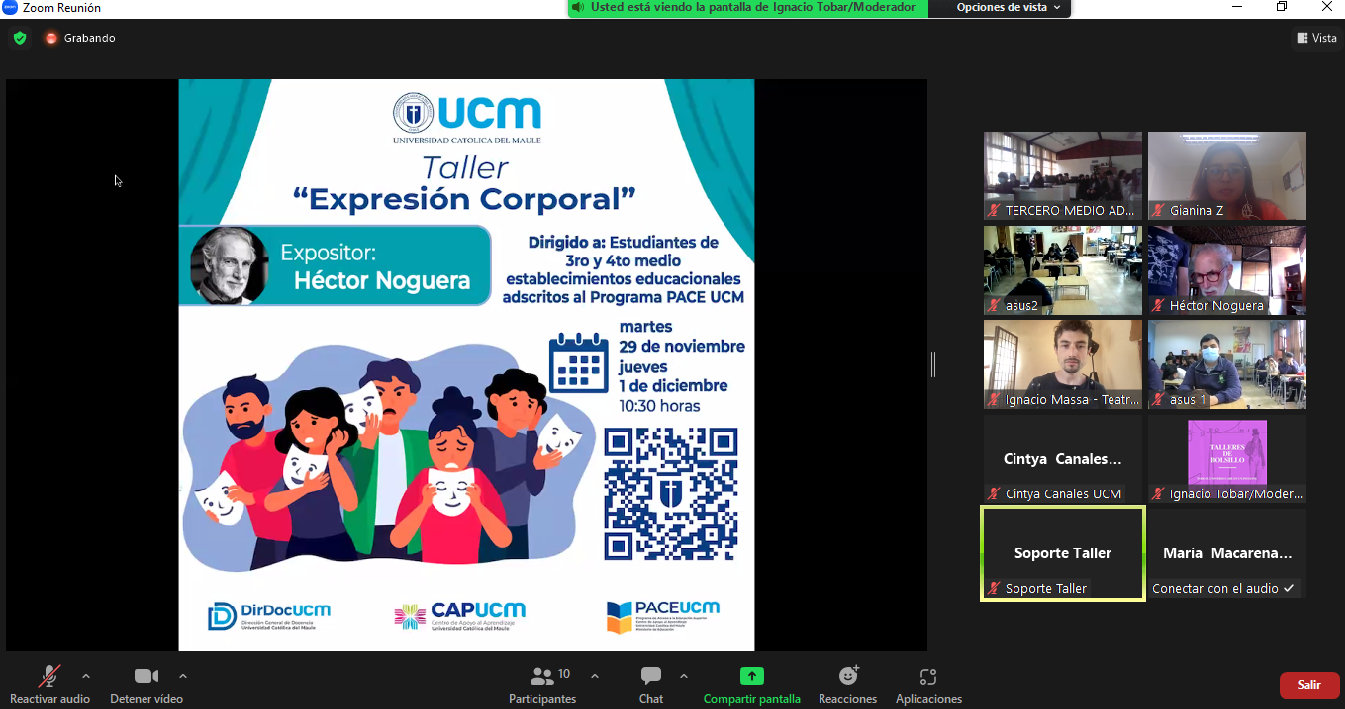Image resolution: width=1345 pixels, height=709 pixels.
Task: Toggle Detener vídeo camera
Action: 146,677
